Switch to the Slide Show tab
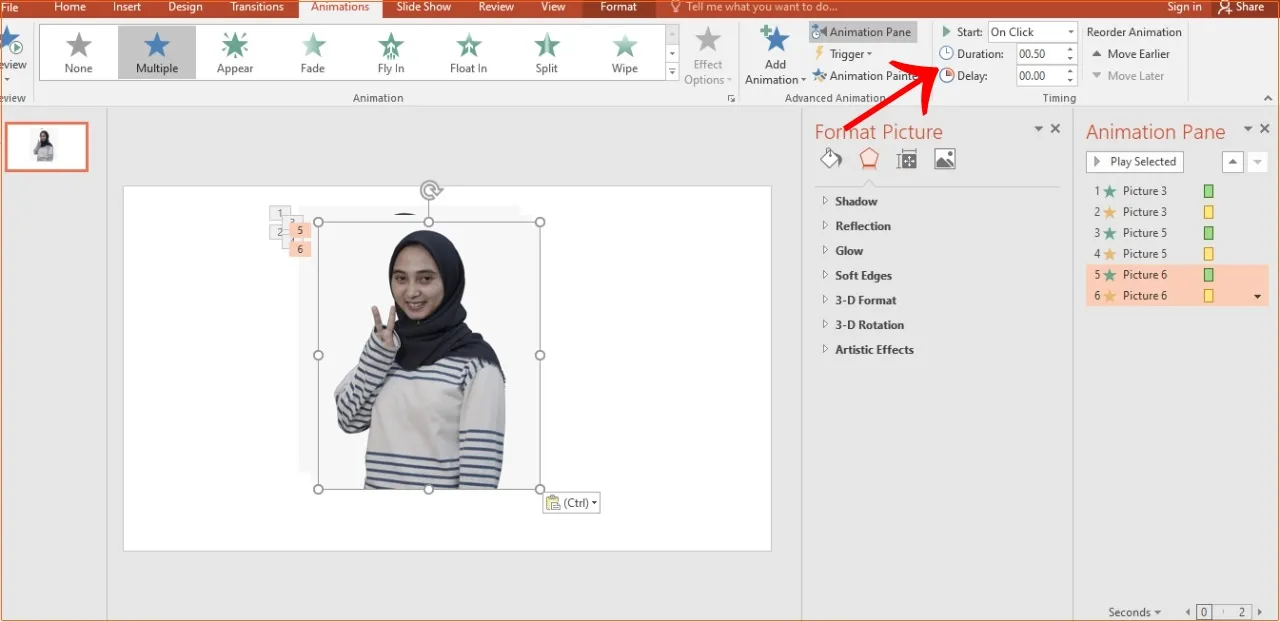The width and height of the screenshot is (1280, 622). 424,7
